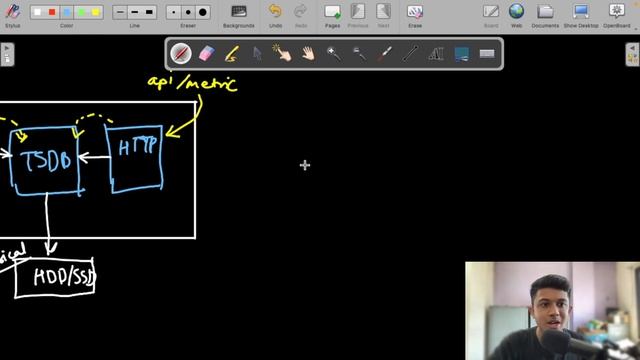The image size is (640, 360).
Task: Select the Pen tool in stylus palette
Action: pyautogui.click(x=181, y=53)
